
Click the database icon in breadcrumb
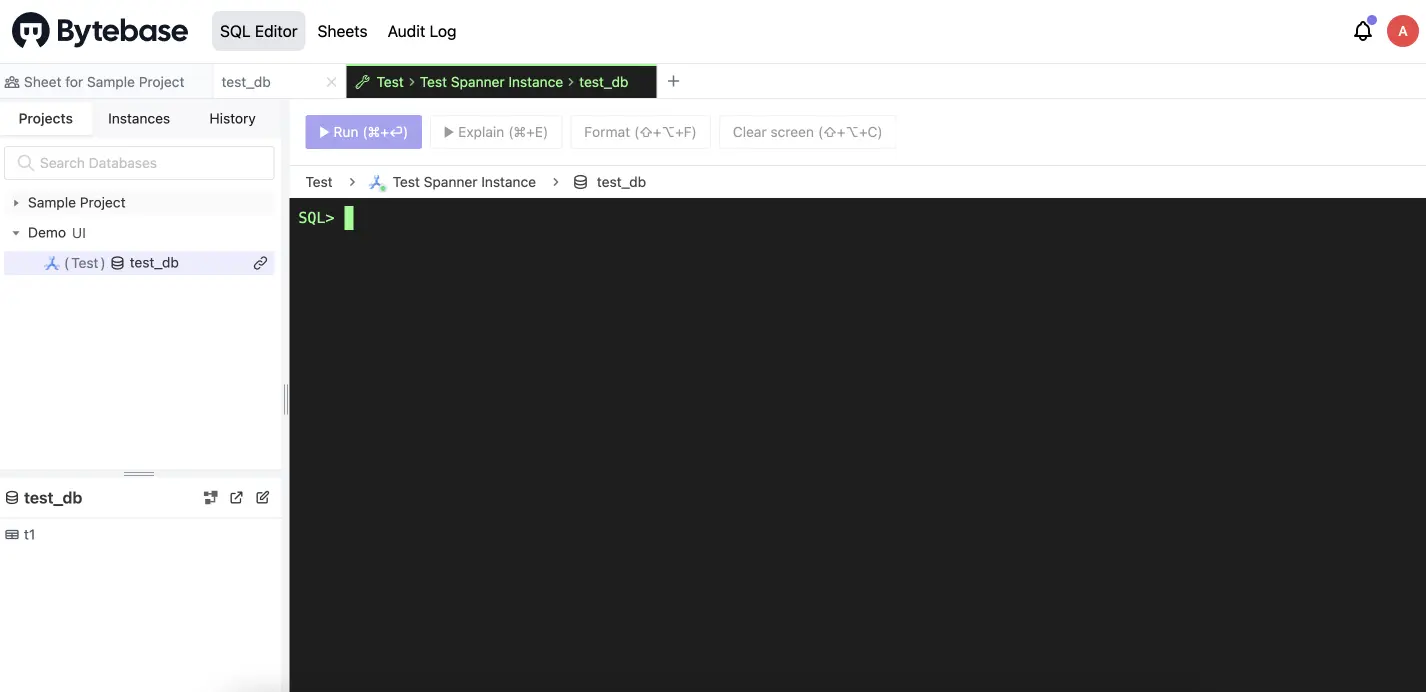point(580,182)
